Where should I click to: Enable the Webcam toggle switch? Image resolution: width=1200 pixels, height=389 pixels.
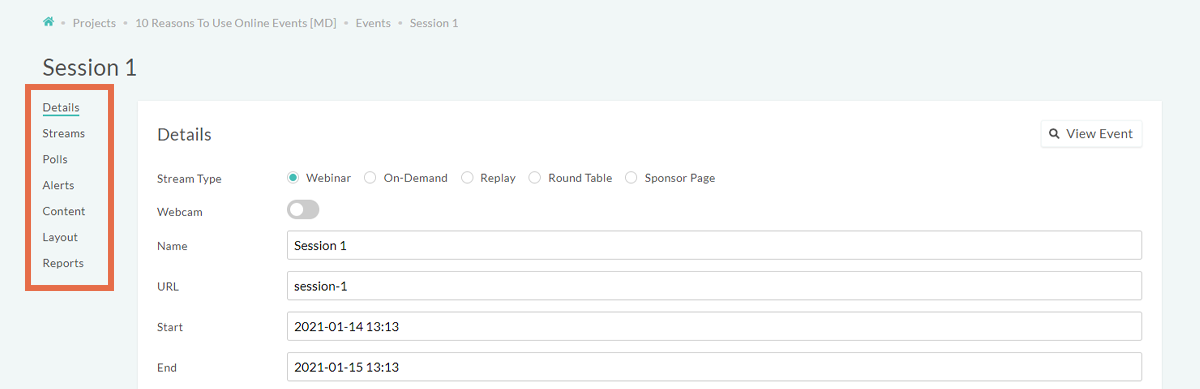[x=303, y=210]
